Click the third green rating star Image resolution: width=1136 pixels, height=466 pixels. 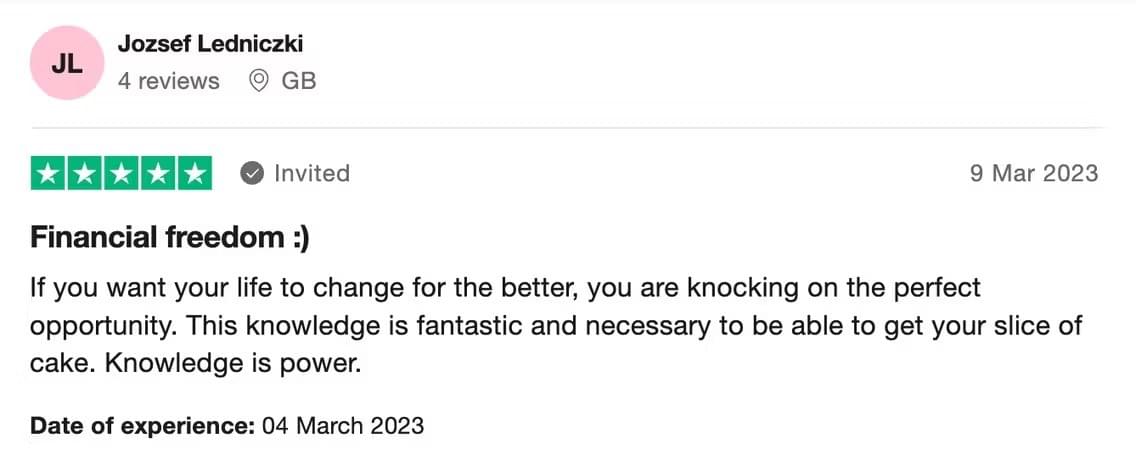coord(121,173)
